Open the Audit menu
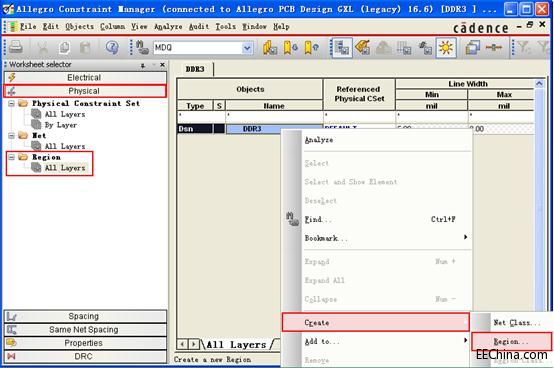Image resolution: width=554 pixels, height=368 pixels. (199, 26)
